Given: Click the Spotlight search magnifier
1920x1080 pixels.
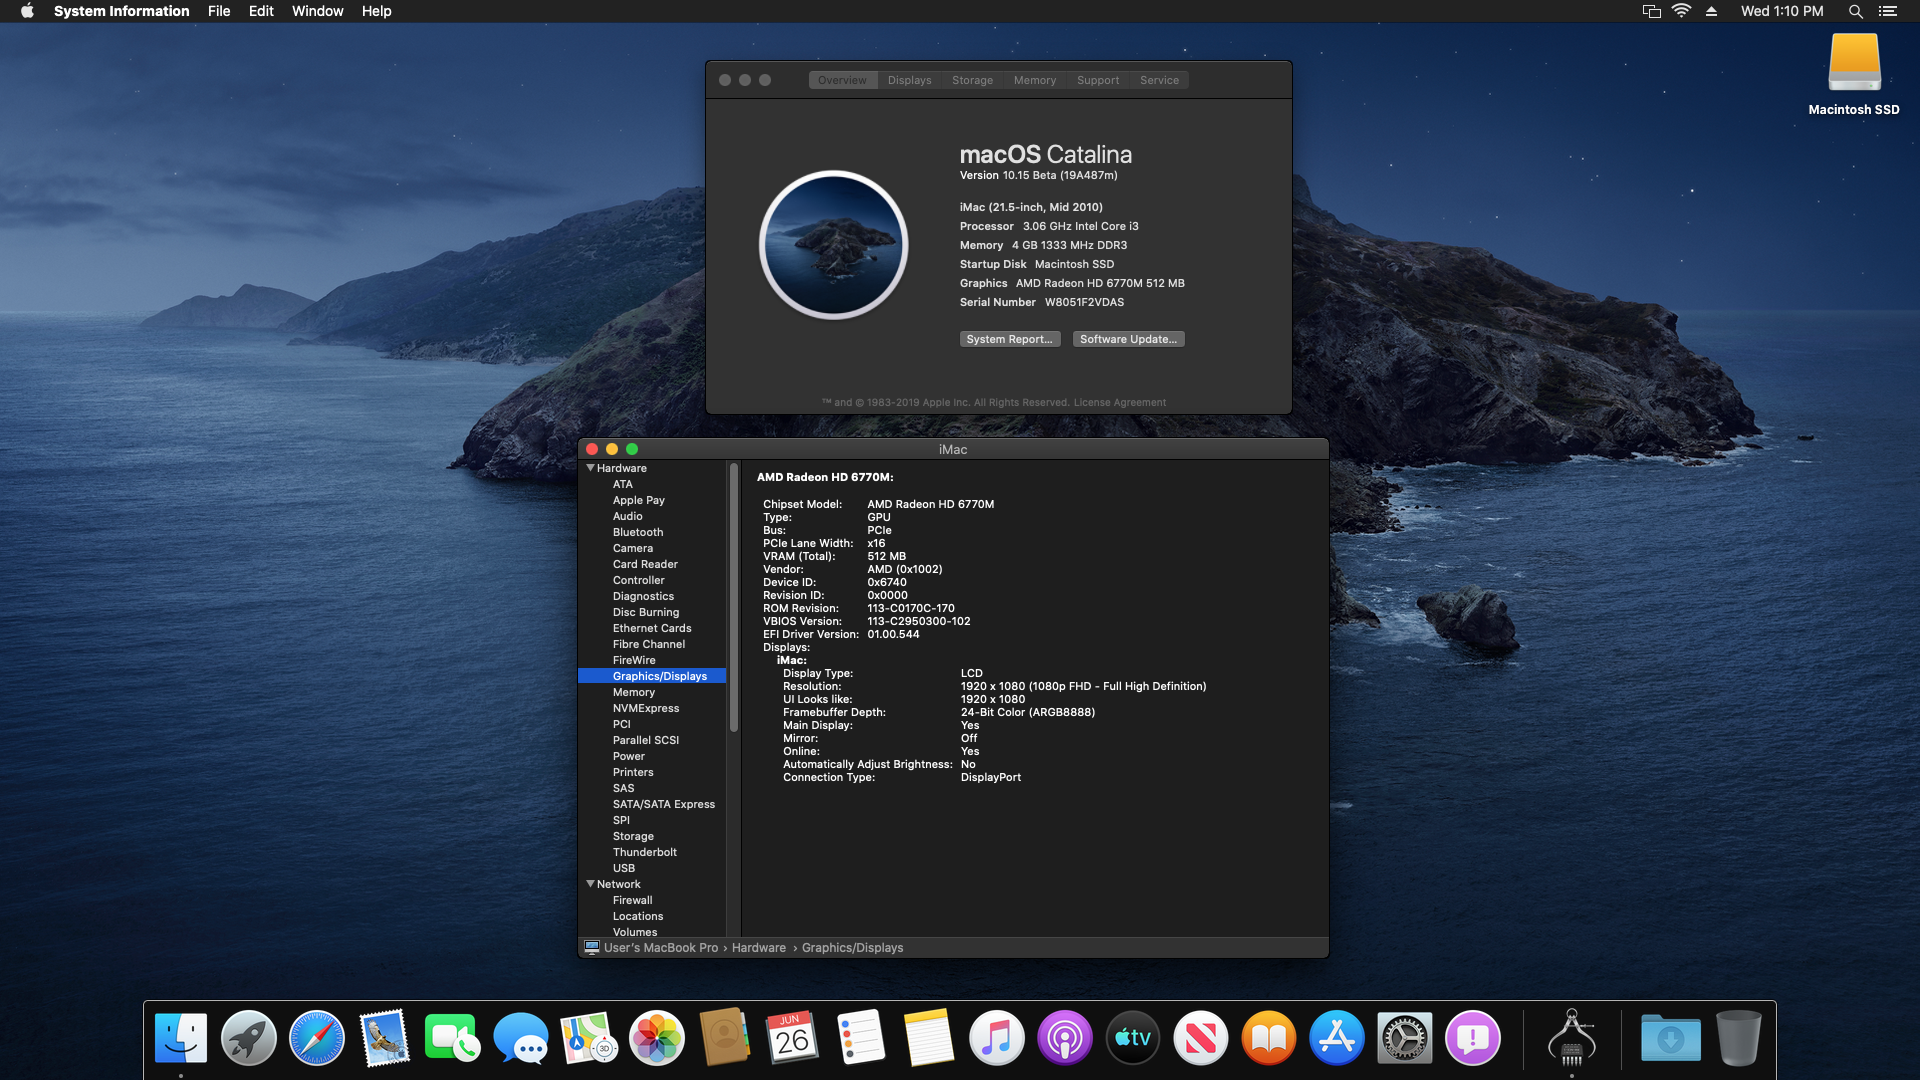Looking at the screenshot, I should tap(1855, 11).
